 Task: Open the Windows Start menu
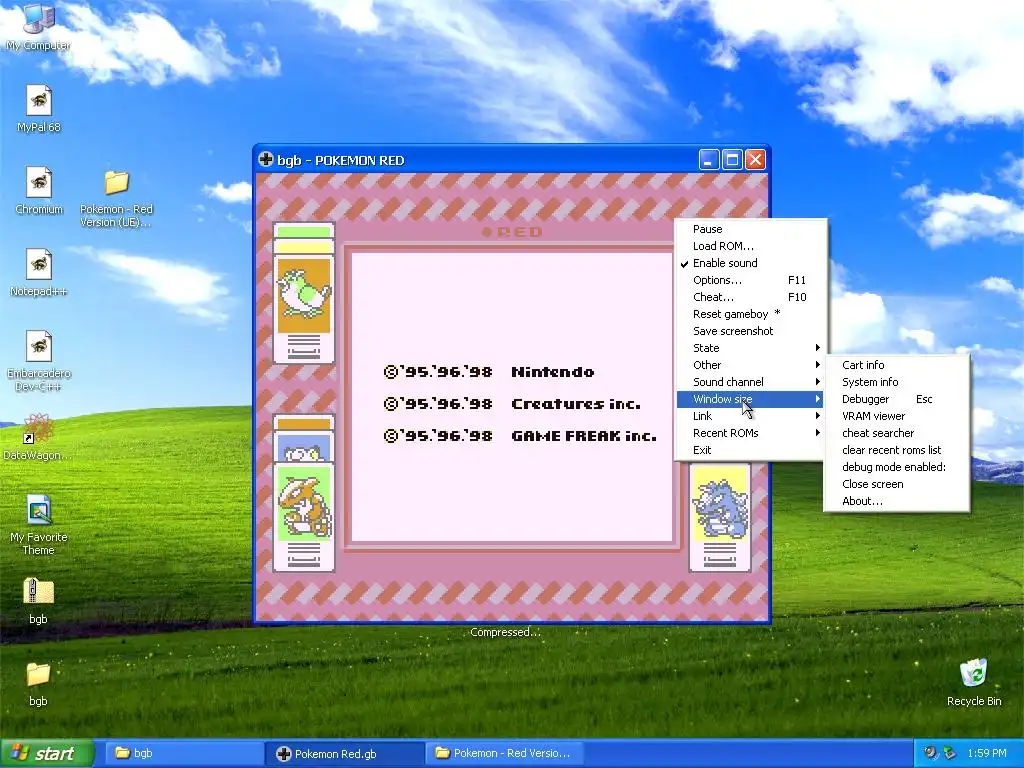point(46,753)
